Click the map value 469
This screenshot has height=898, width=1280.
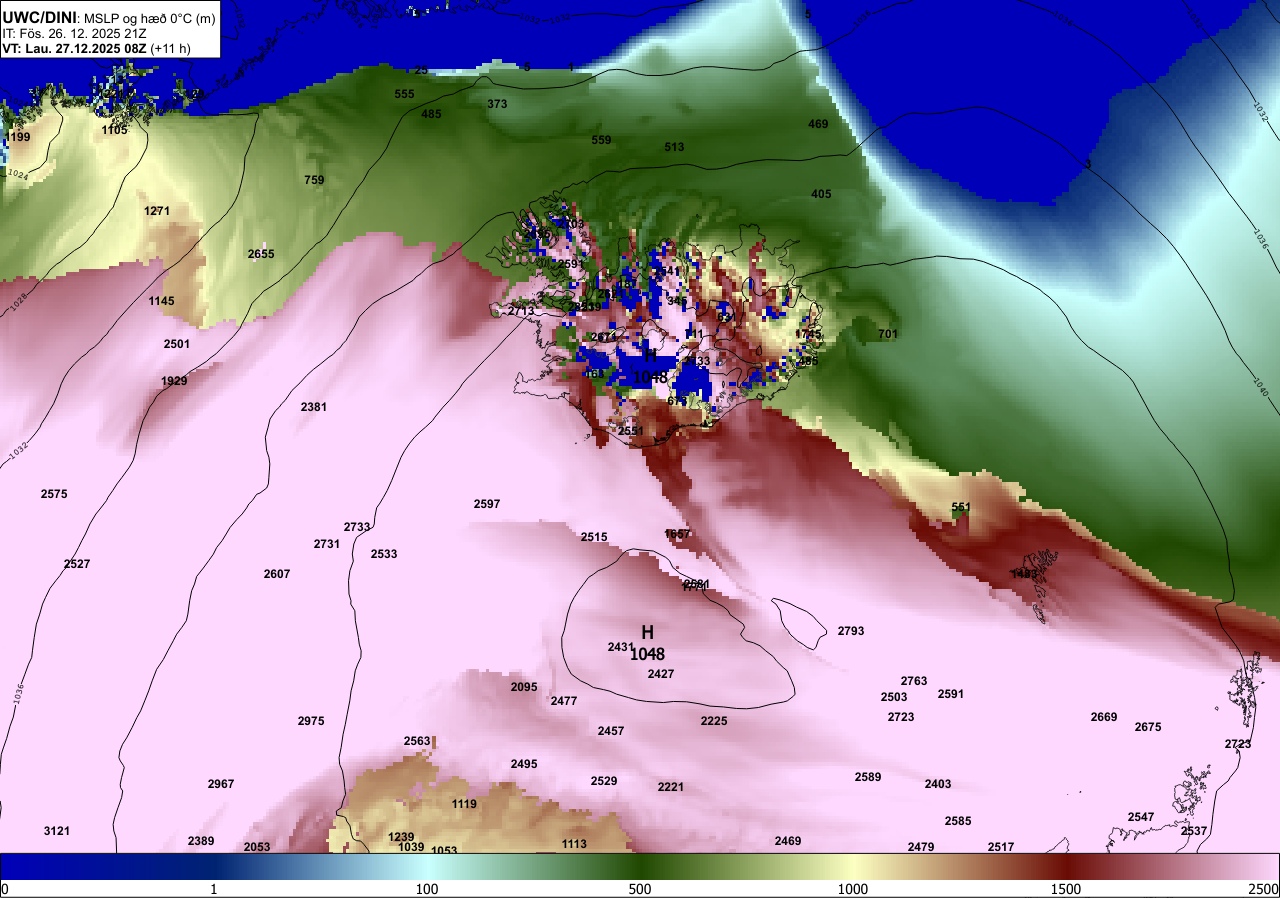coord(818,124)
